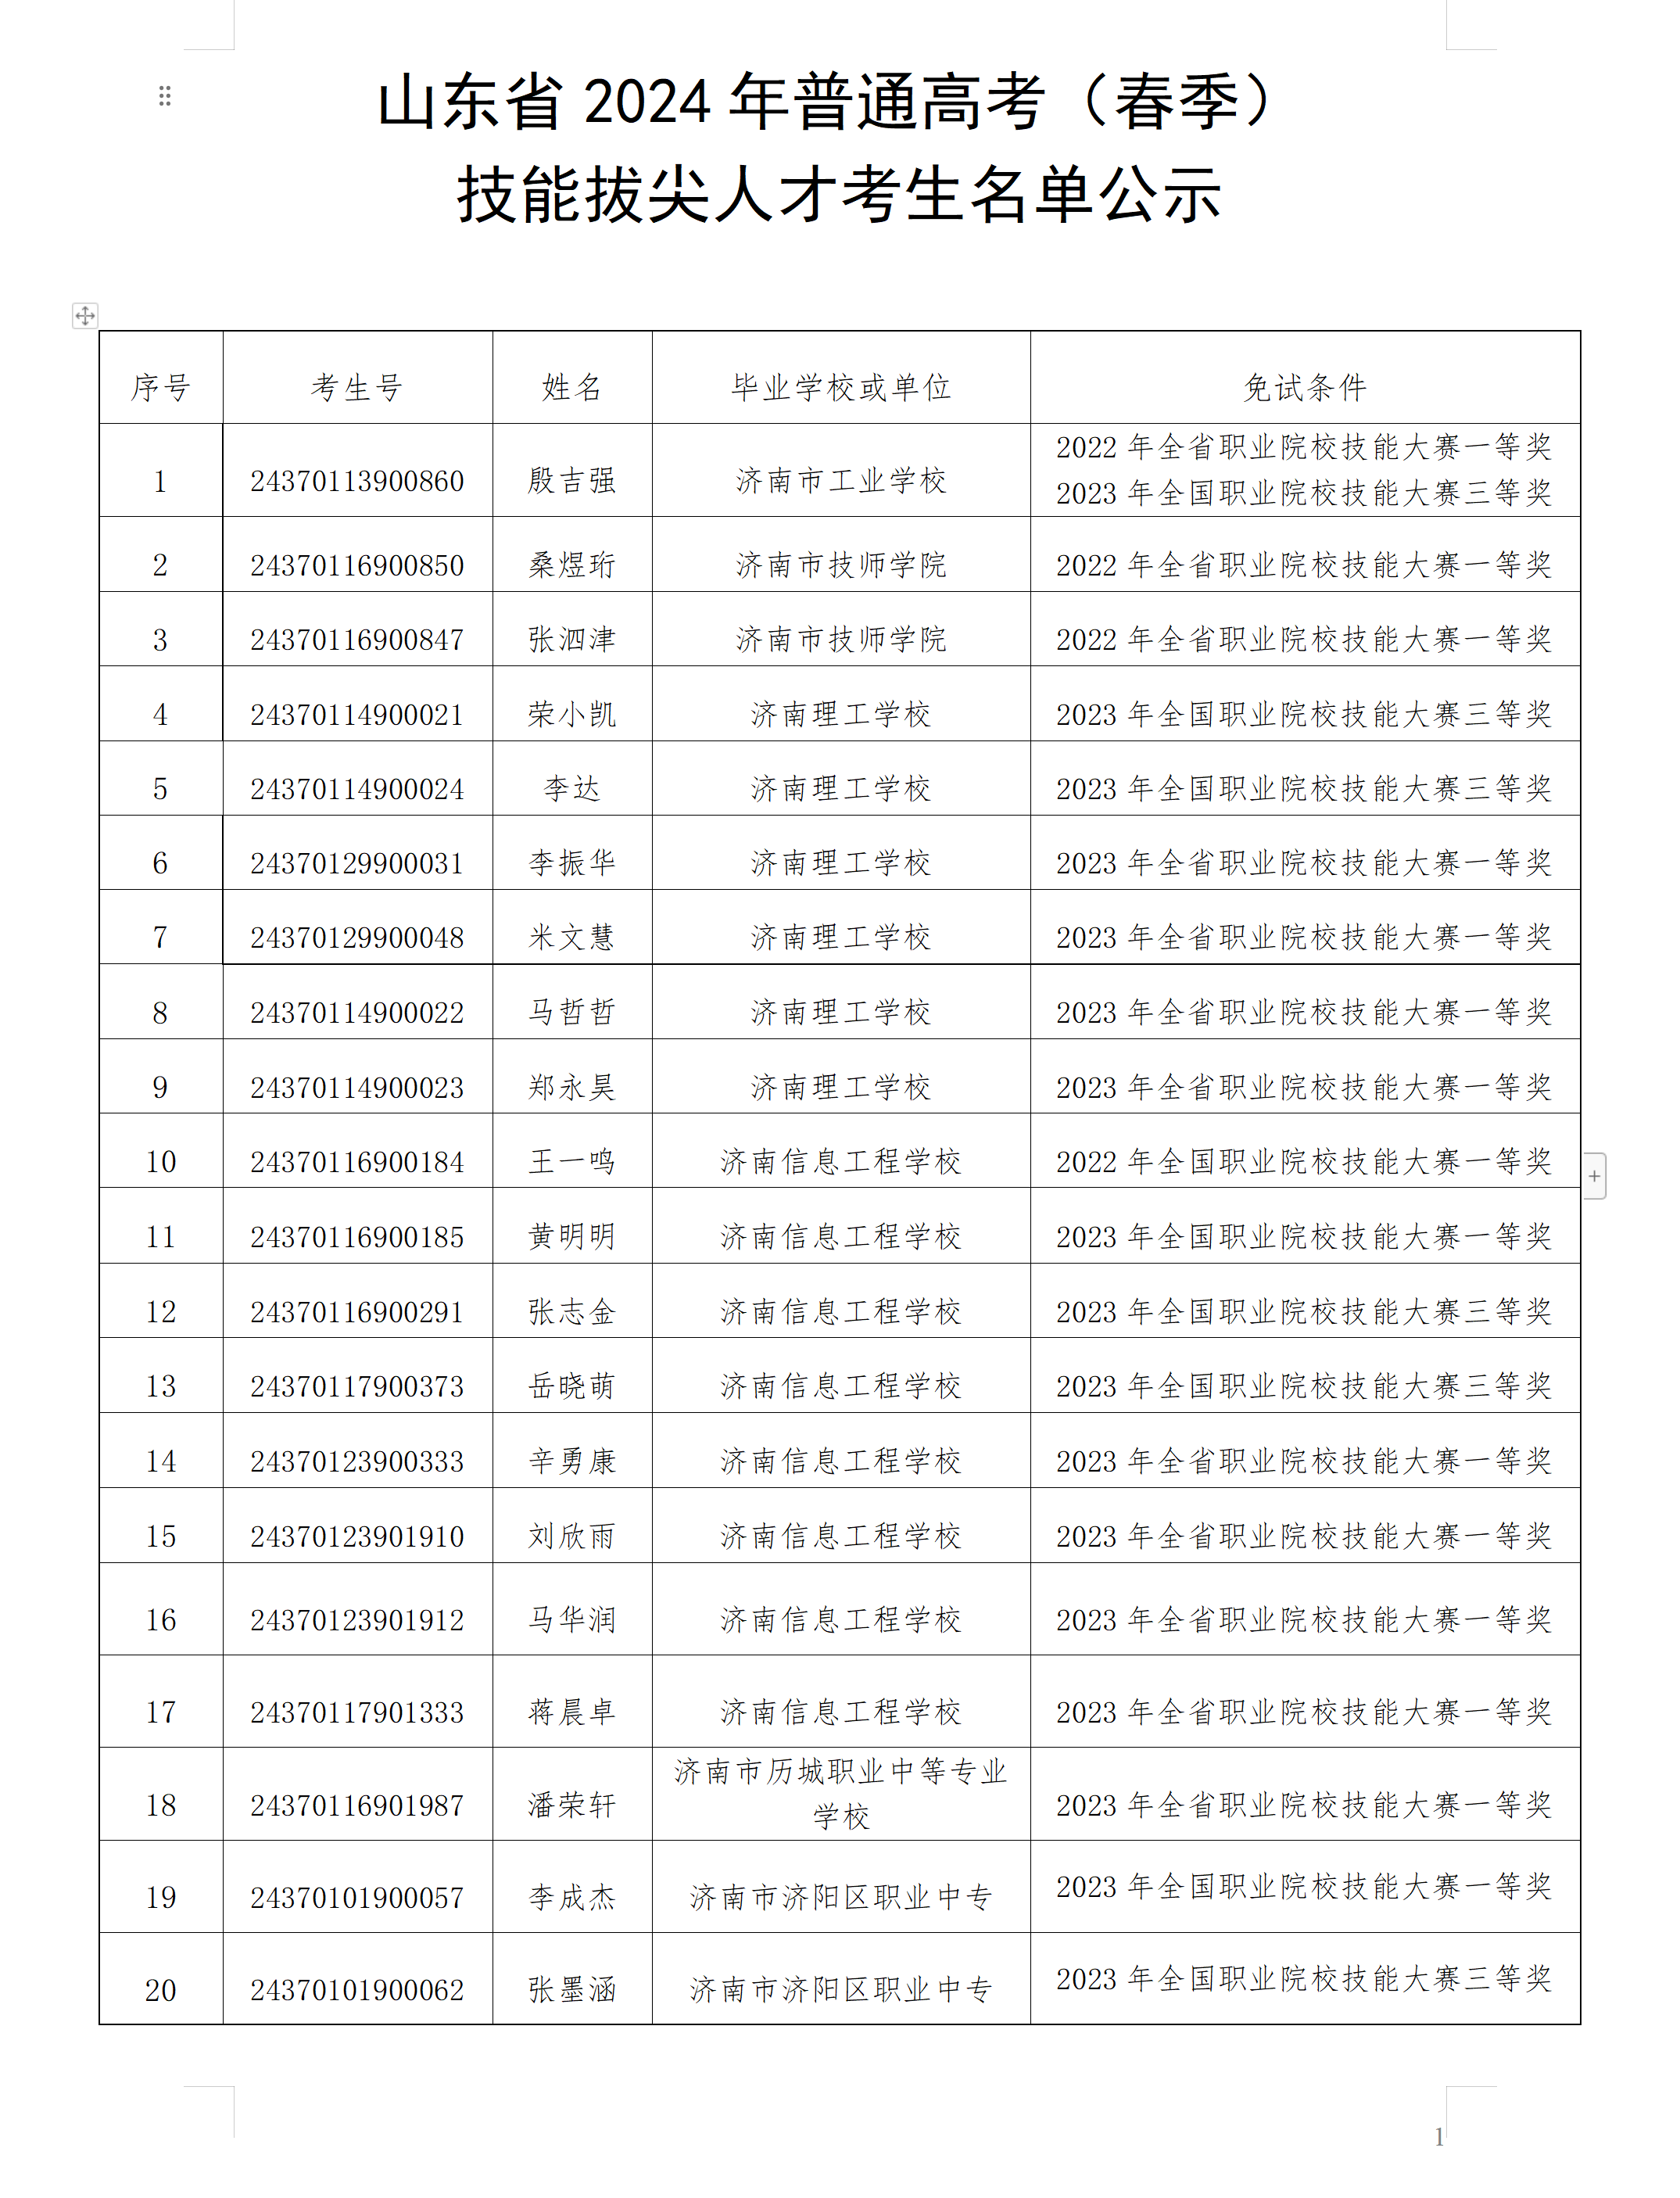Image resolution: width=1680 pixels, height=2198 pixels.
Task: Click the name 张志金
Action: [572, 1311]
